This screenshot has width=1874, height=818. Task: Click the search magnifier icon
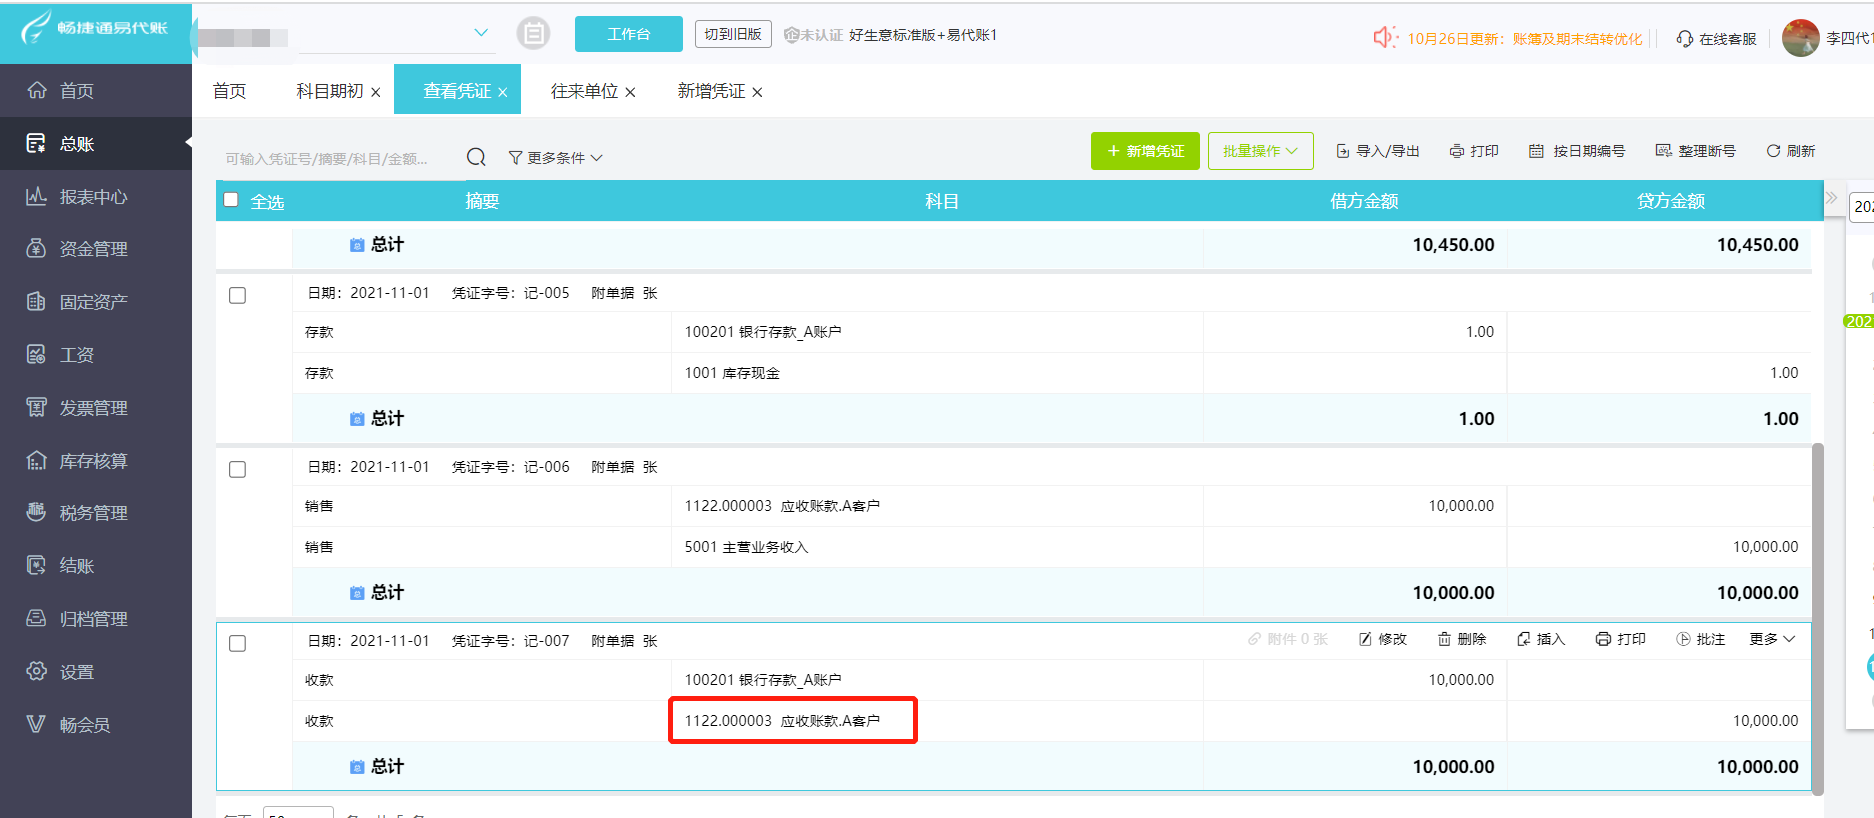(476, 157)
